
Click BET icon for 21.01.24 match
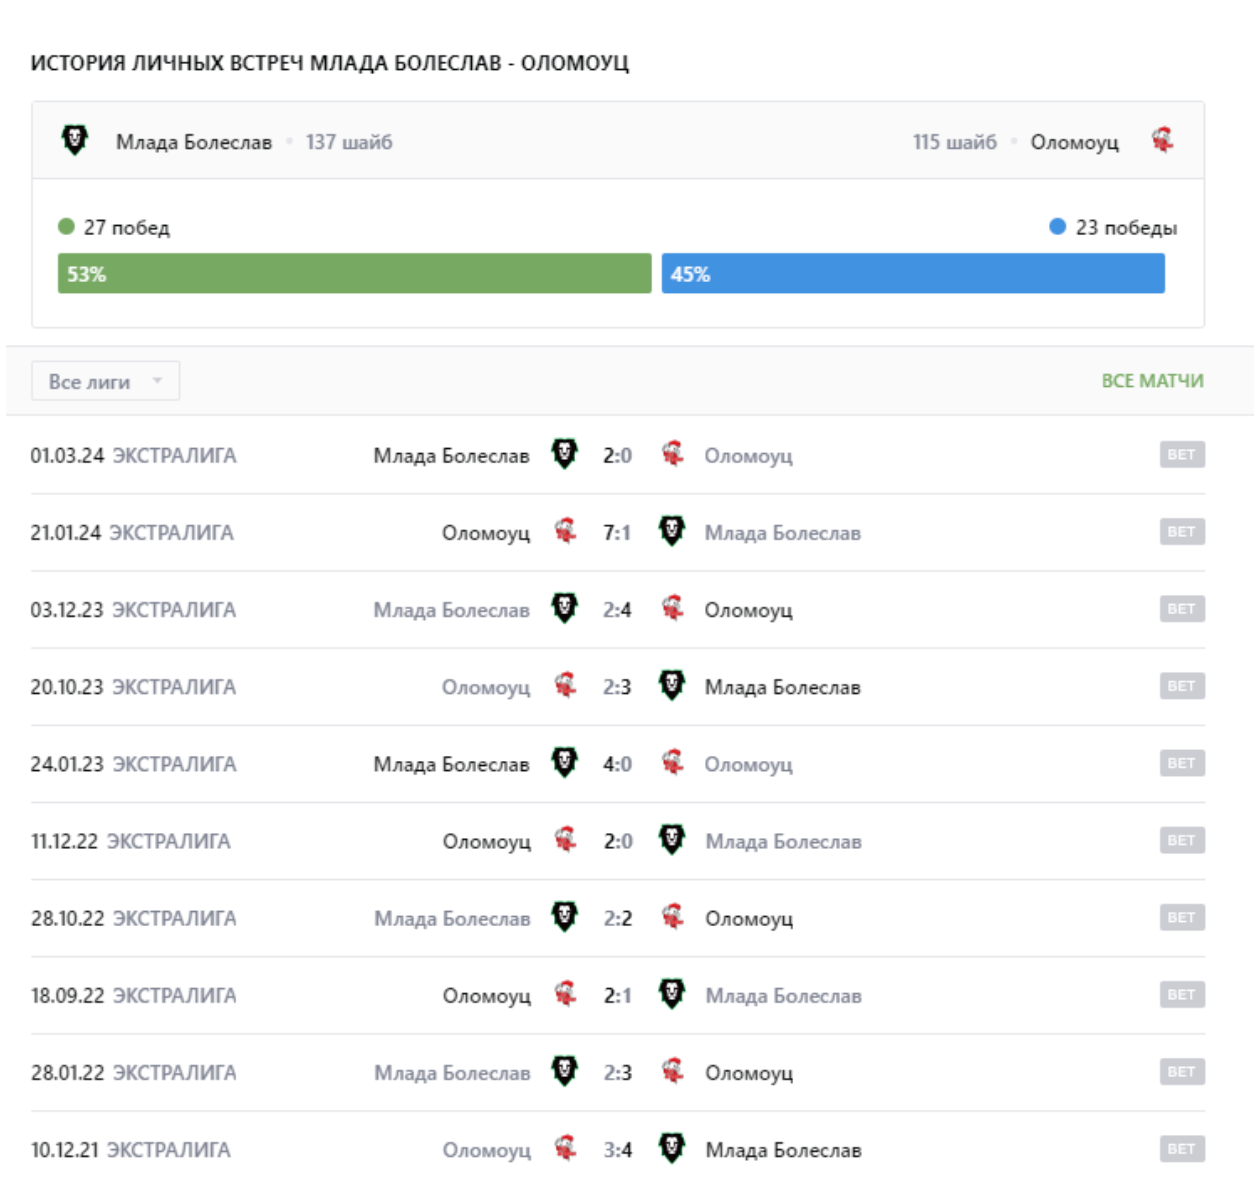(x=1182, y=532)
